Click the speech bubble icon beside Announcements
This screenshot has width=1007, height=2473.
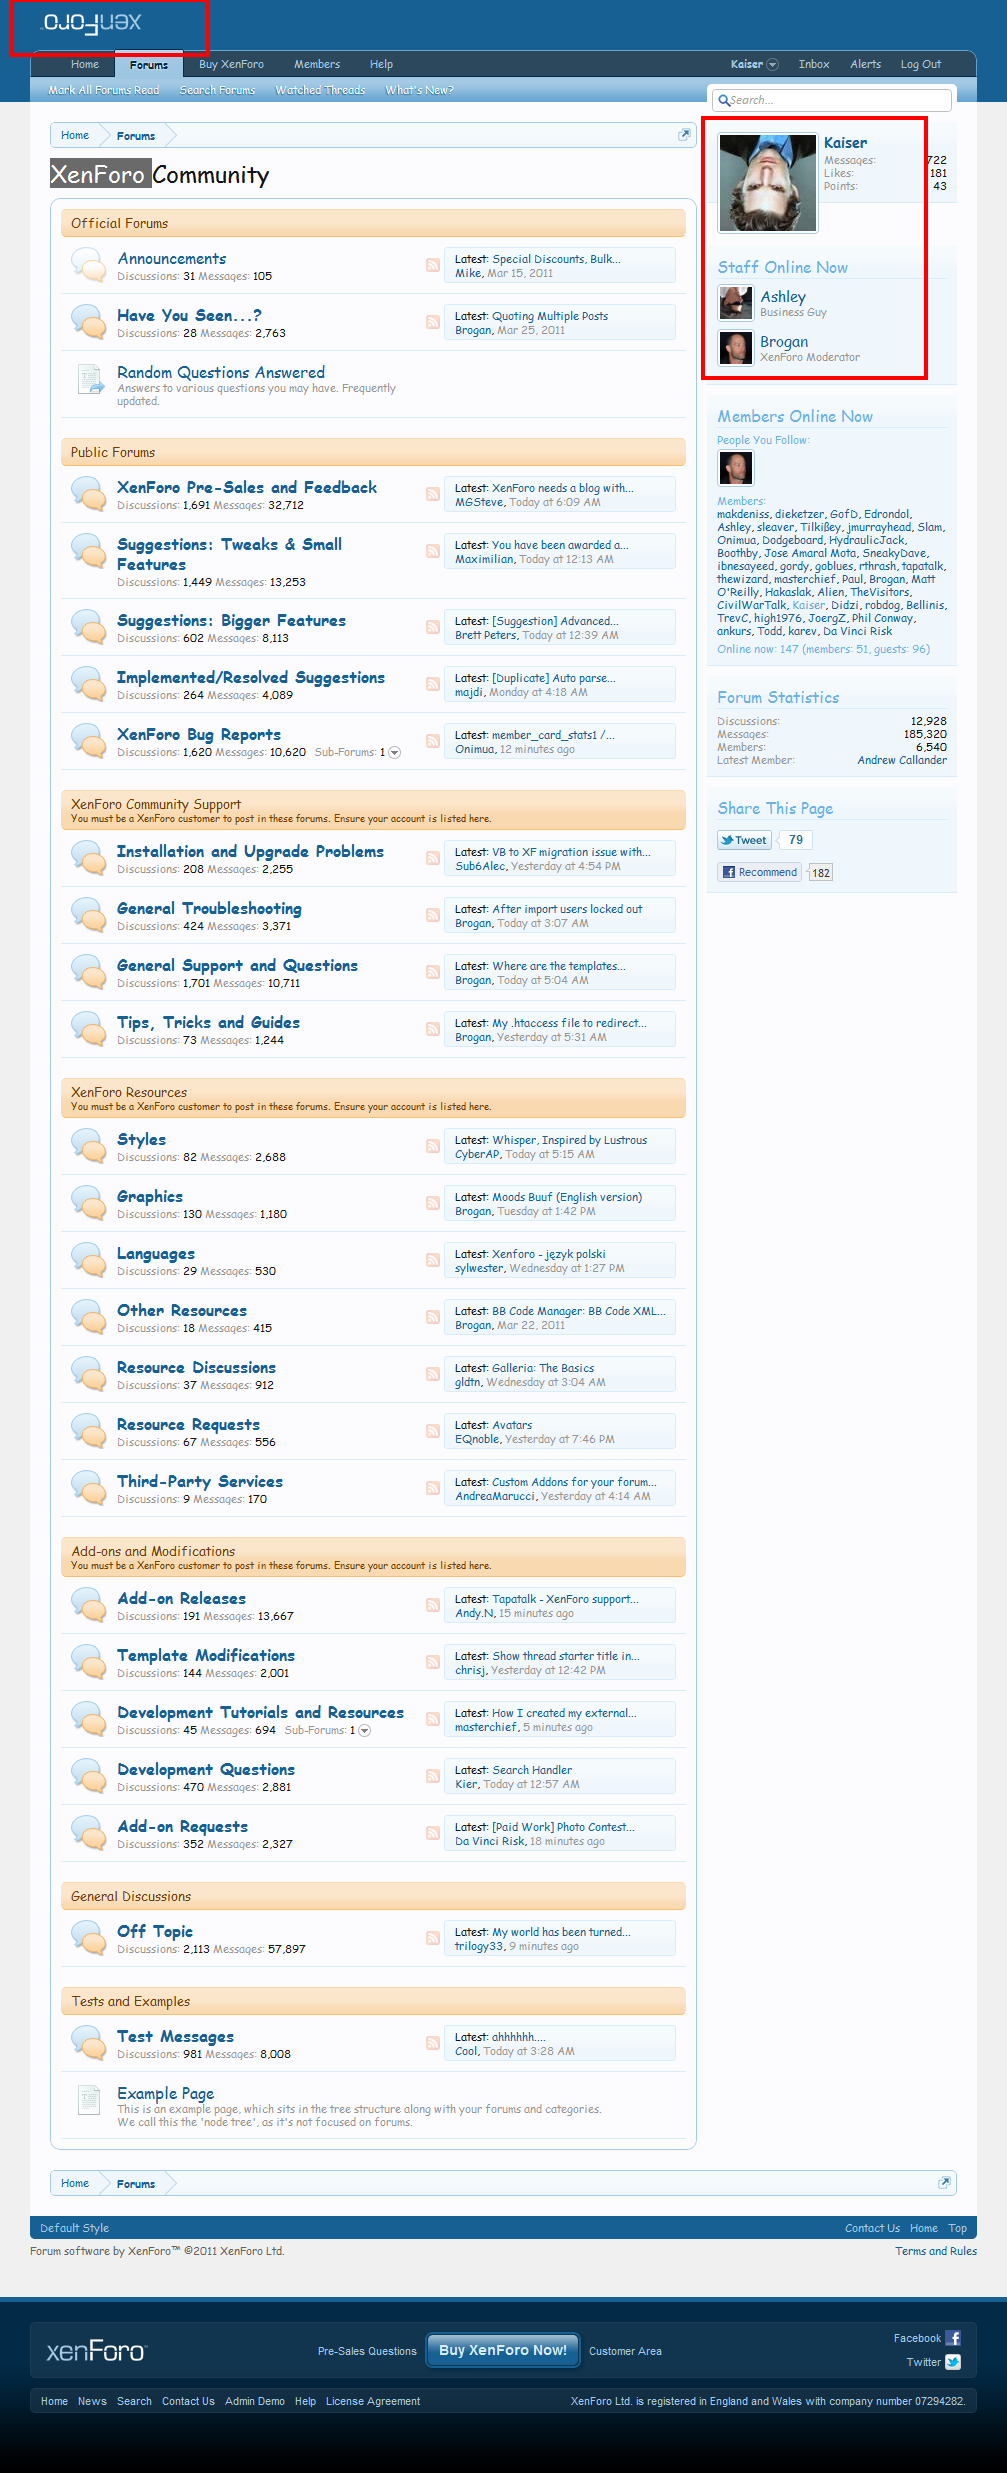pyautogui.click(x=89, y=265)
